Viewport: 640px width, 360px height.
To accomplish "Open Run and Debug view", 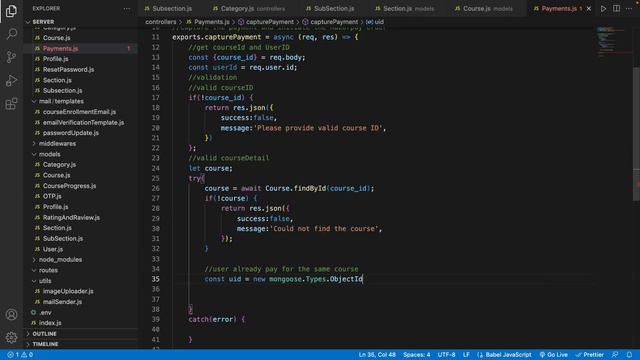I will (11, 80).
